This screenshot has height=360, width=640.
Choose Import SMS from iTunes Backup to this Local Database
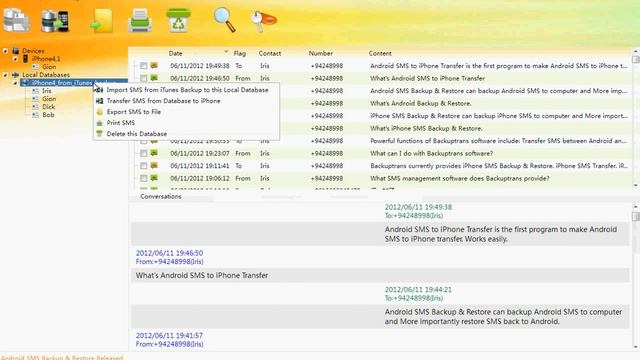click(x=187, y=90)
